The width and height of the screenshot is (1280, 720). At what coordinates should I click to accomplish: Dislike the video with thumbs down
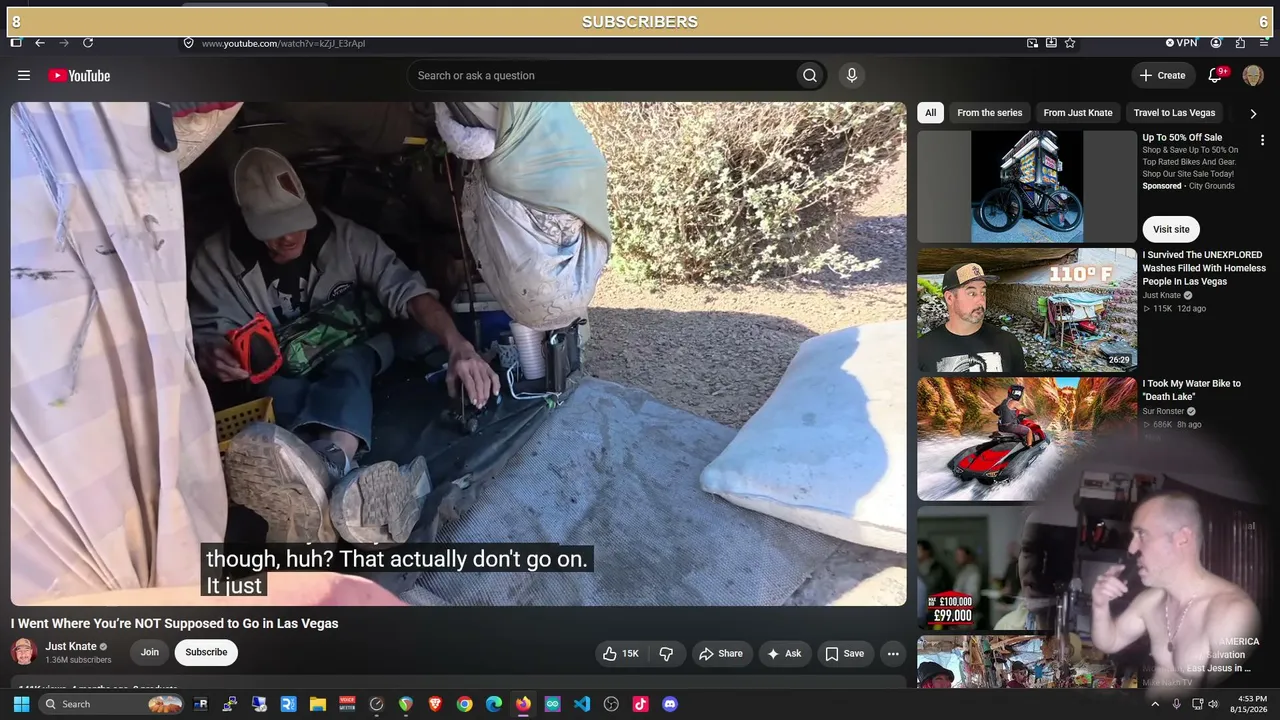pyautogui.click(x=667, y=654)
